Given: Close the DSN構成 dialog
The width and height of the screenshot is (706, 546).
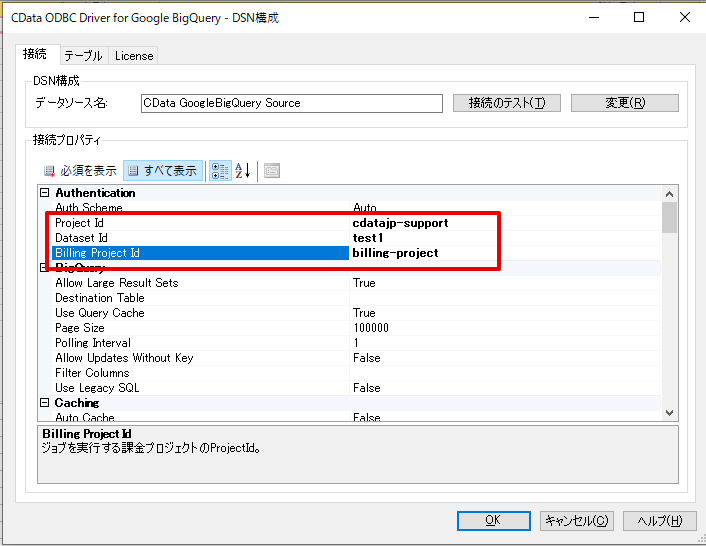Looking at the screenshot, I should (x=685, y=18).
